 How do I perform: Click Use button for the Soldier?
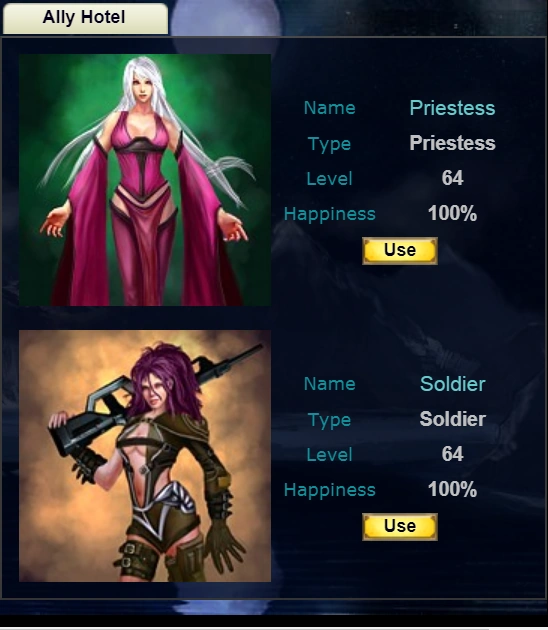pos(400,527)
